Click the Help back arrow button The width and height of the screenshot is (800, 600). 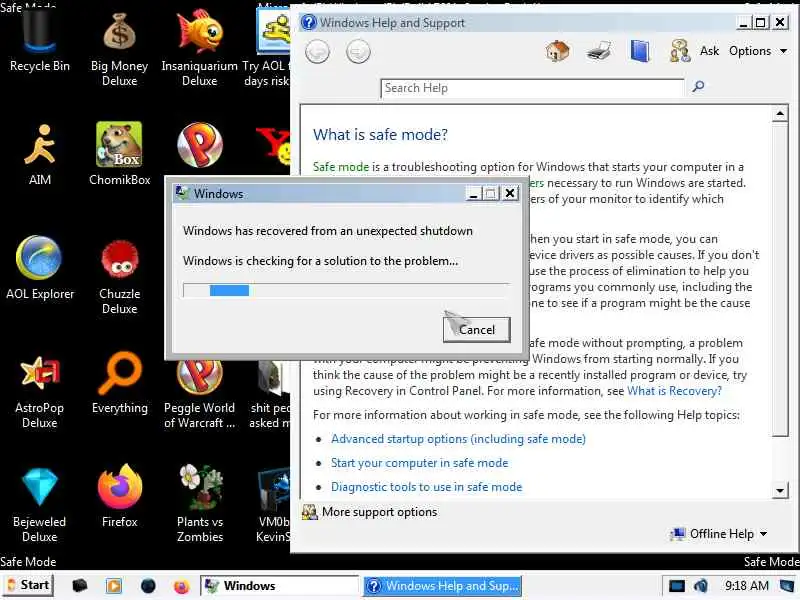pos(317,52)
